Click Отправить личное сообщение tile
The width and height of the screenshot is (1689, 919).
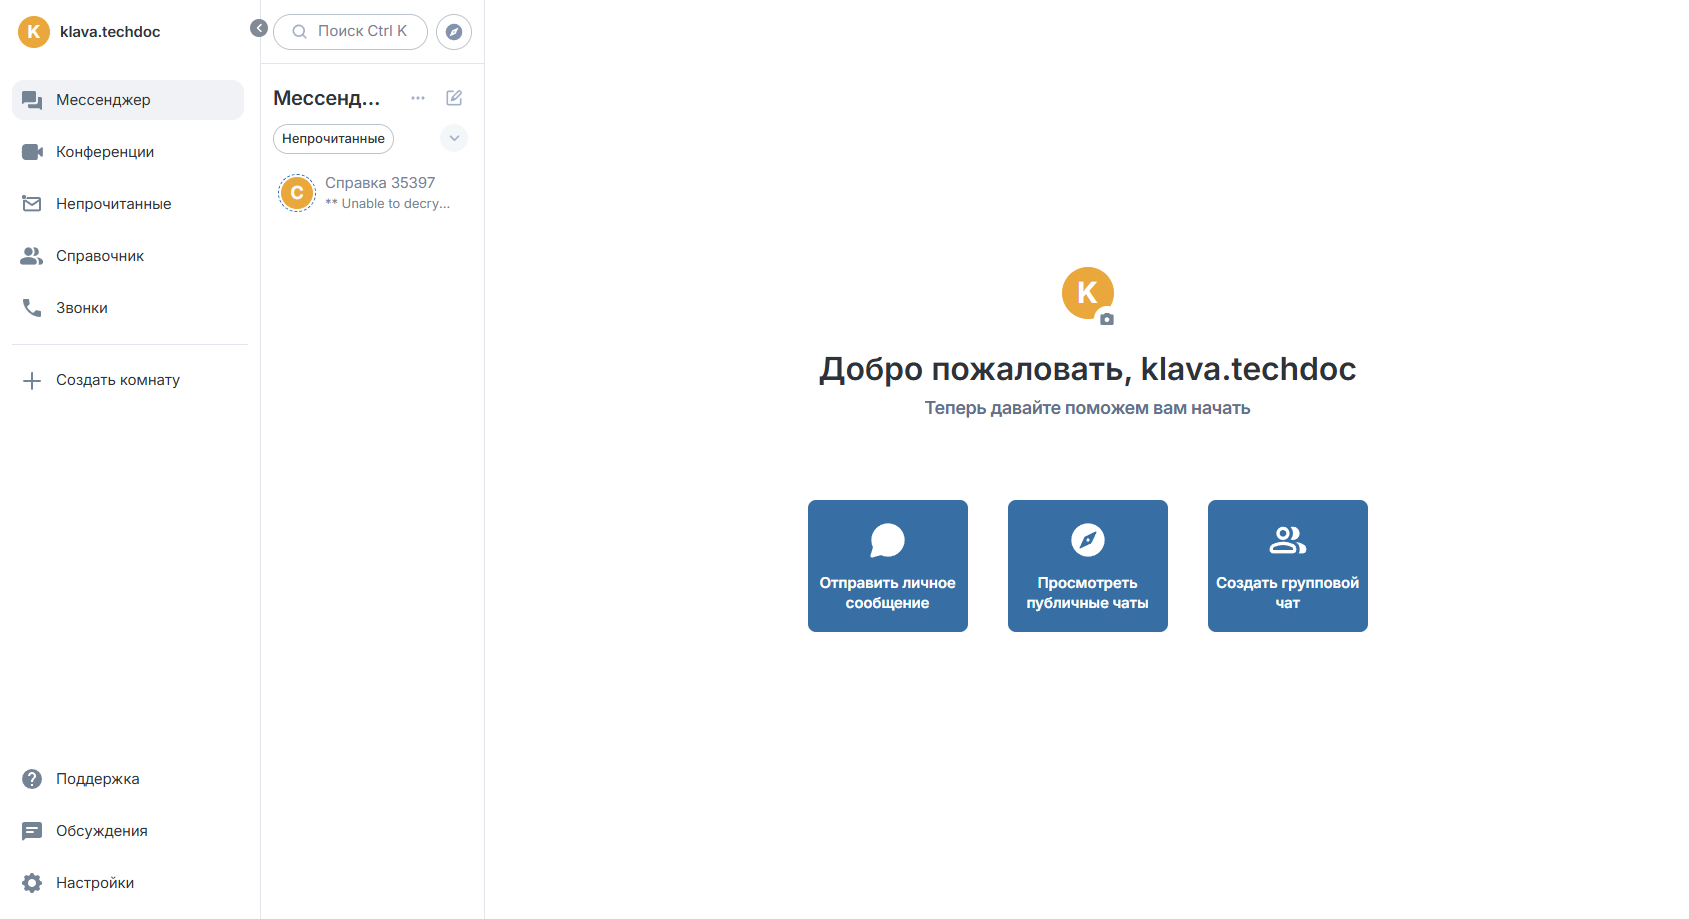pos(888,566)
